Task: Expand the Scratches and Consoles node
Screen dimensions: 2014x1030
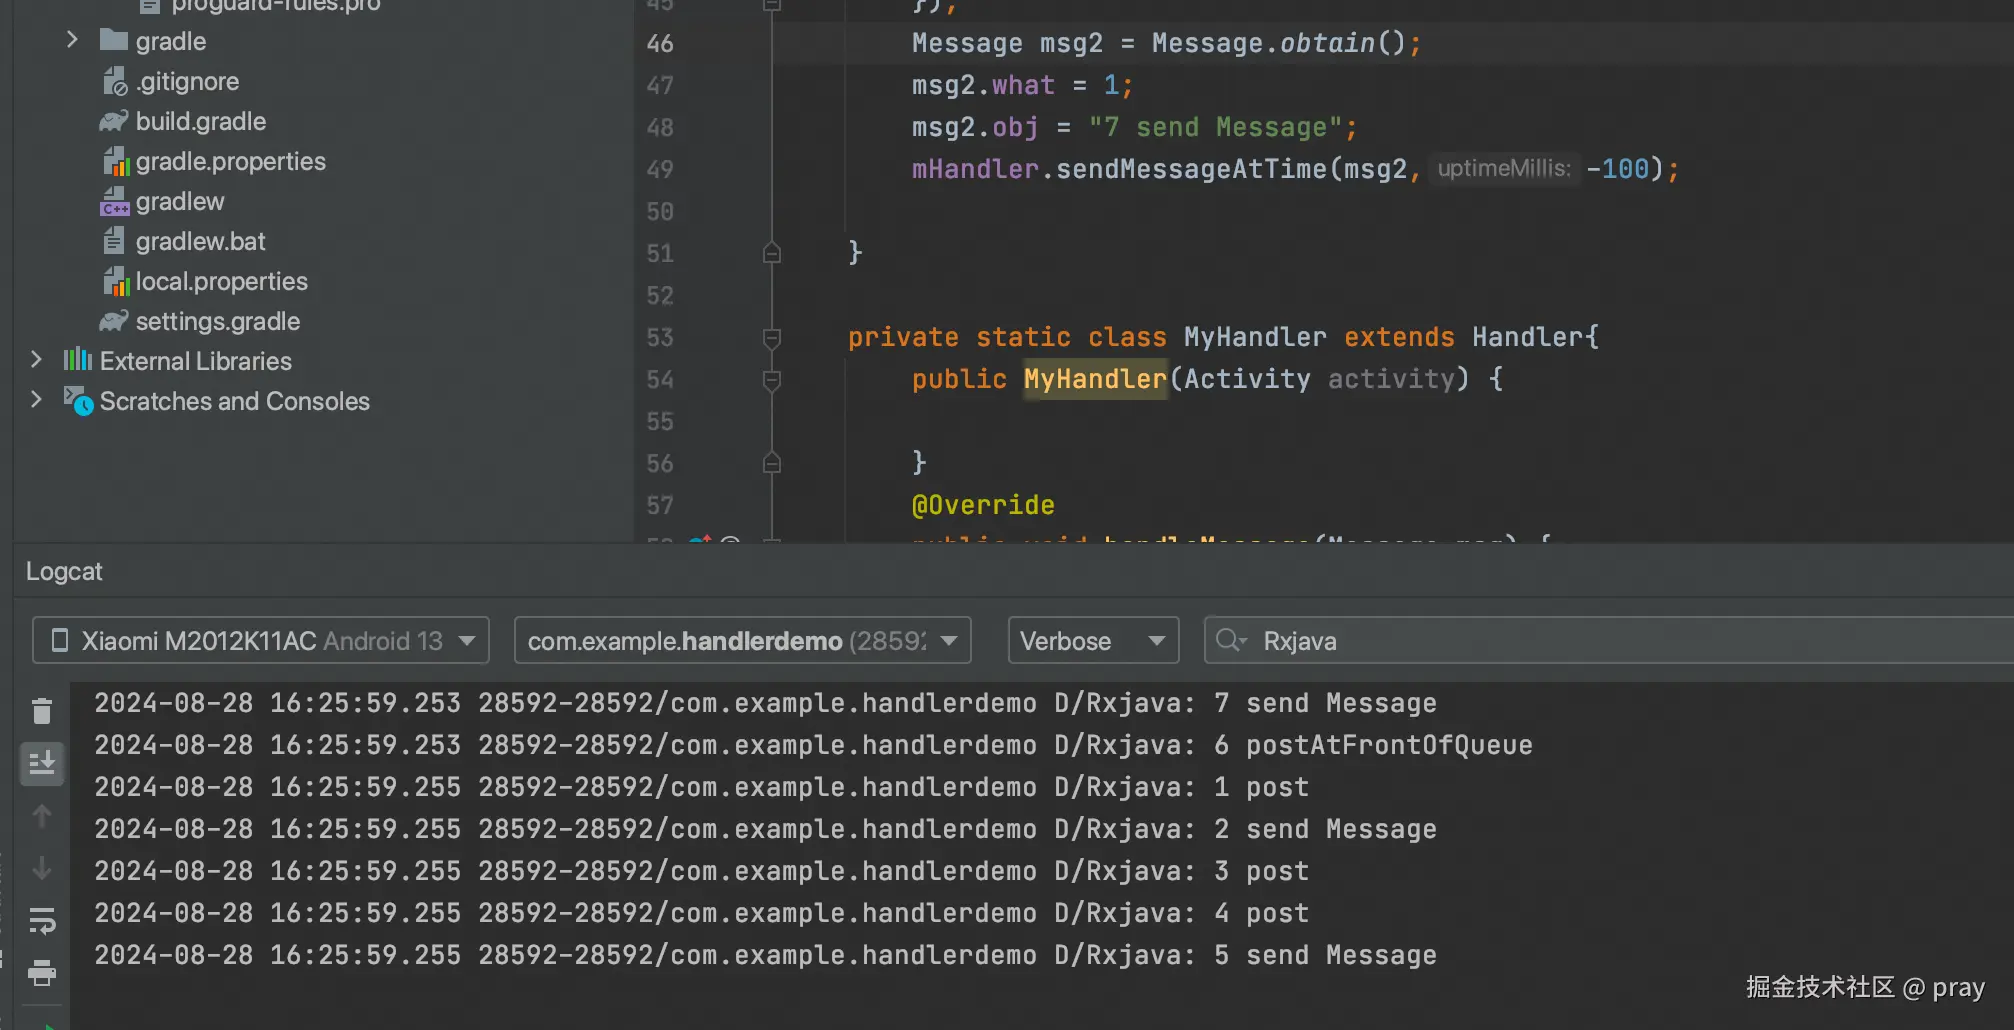Action: pos(36,400)
